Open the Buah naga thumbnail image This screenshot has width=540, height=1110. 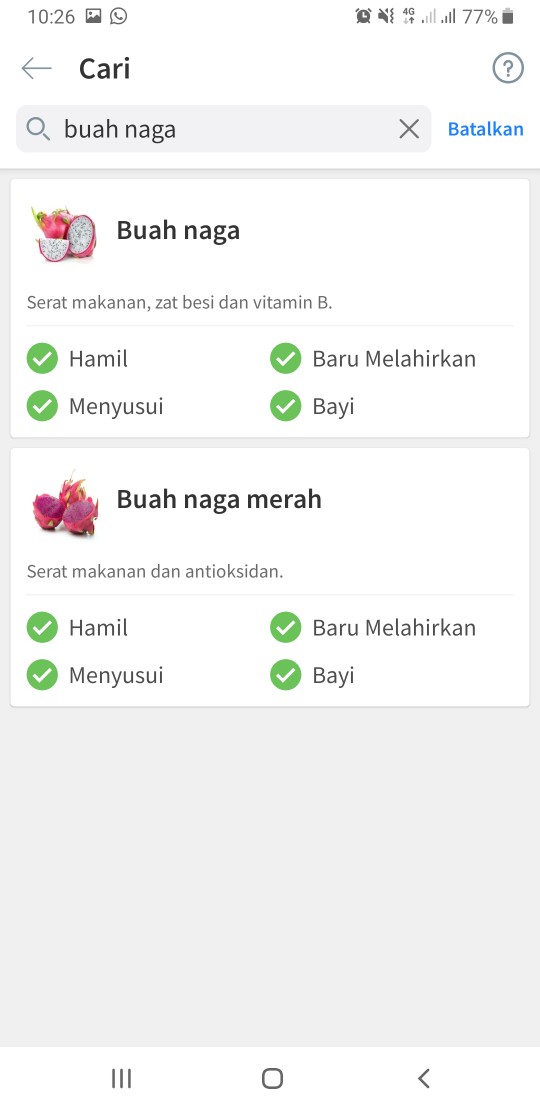(64, 234)
